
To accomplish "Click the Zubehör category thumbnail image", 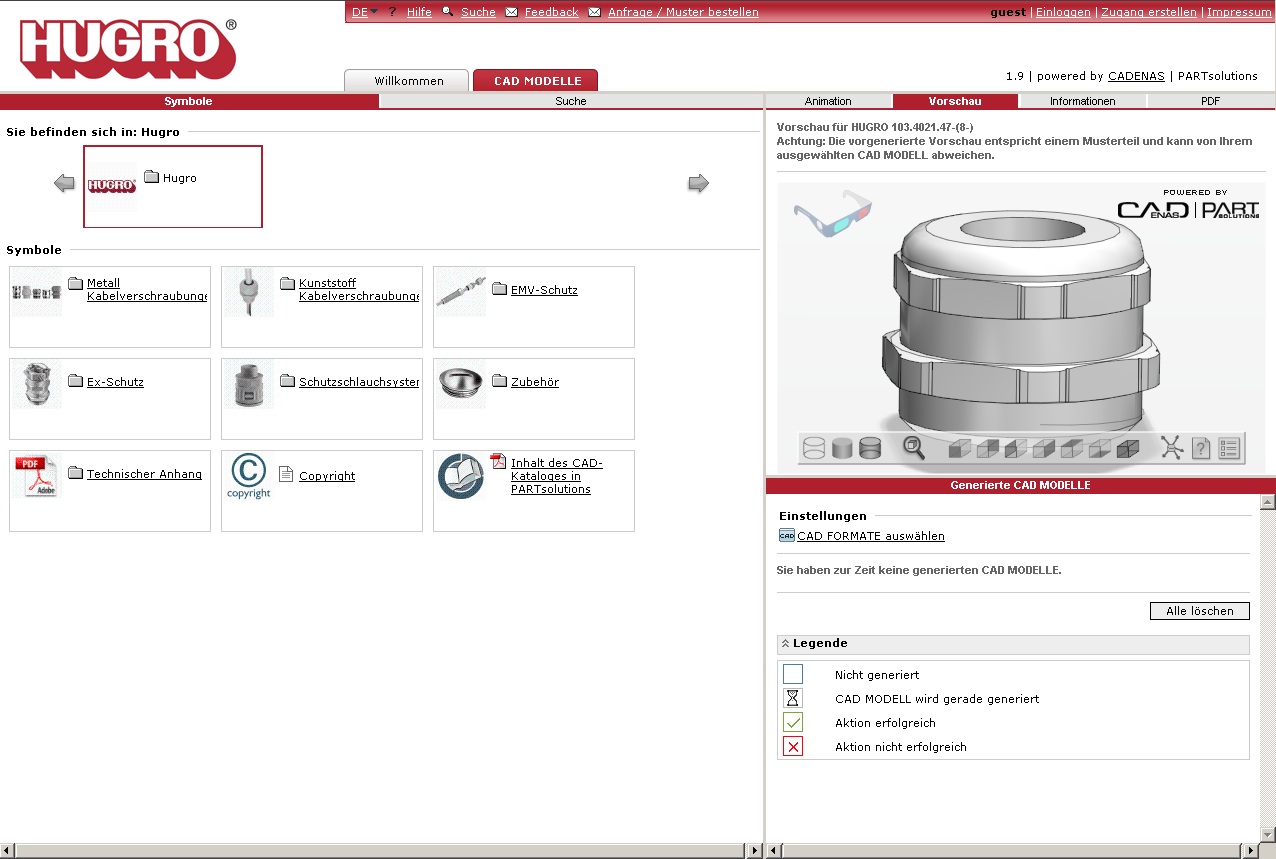I will click(461, 385).
